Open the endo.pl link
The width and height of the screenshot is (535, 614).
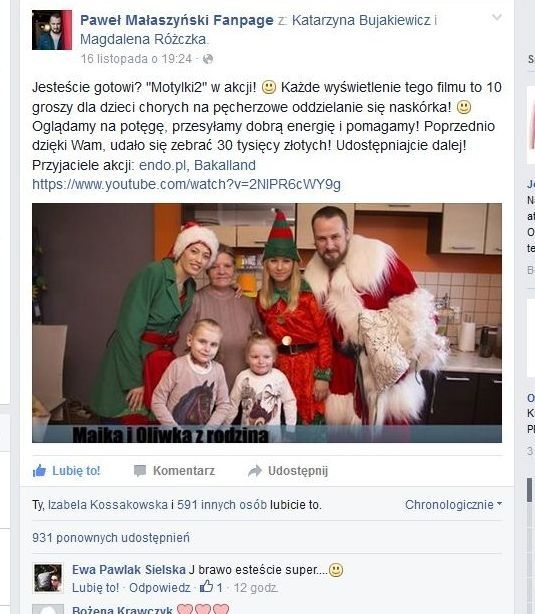(162, 165)
